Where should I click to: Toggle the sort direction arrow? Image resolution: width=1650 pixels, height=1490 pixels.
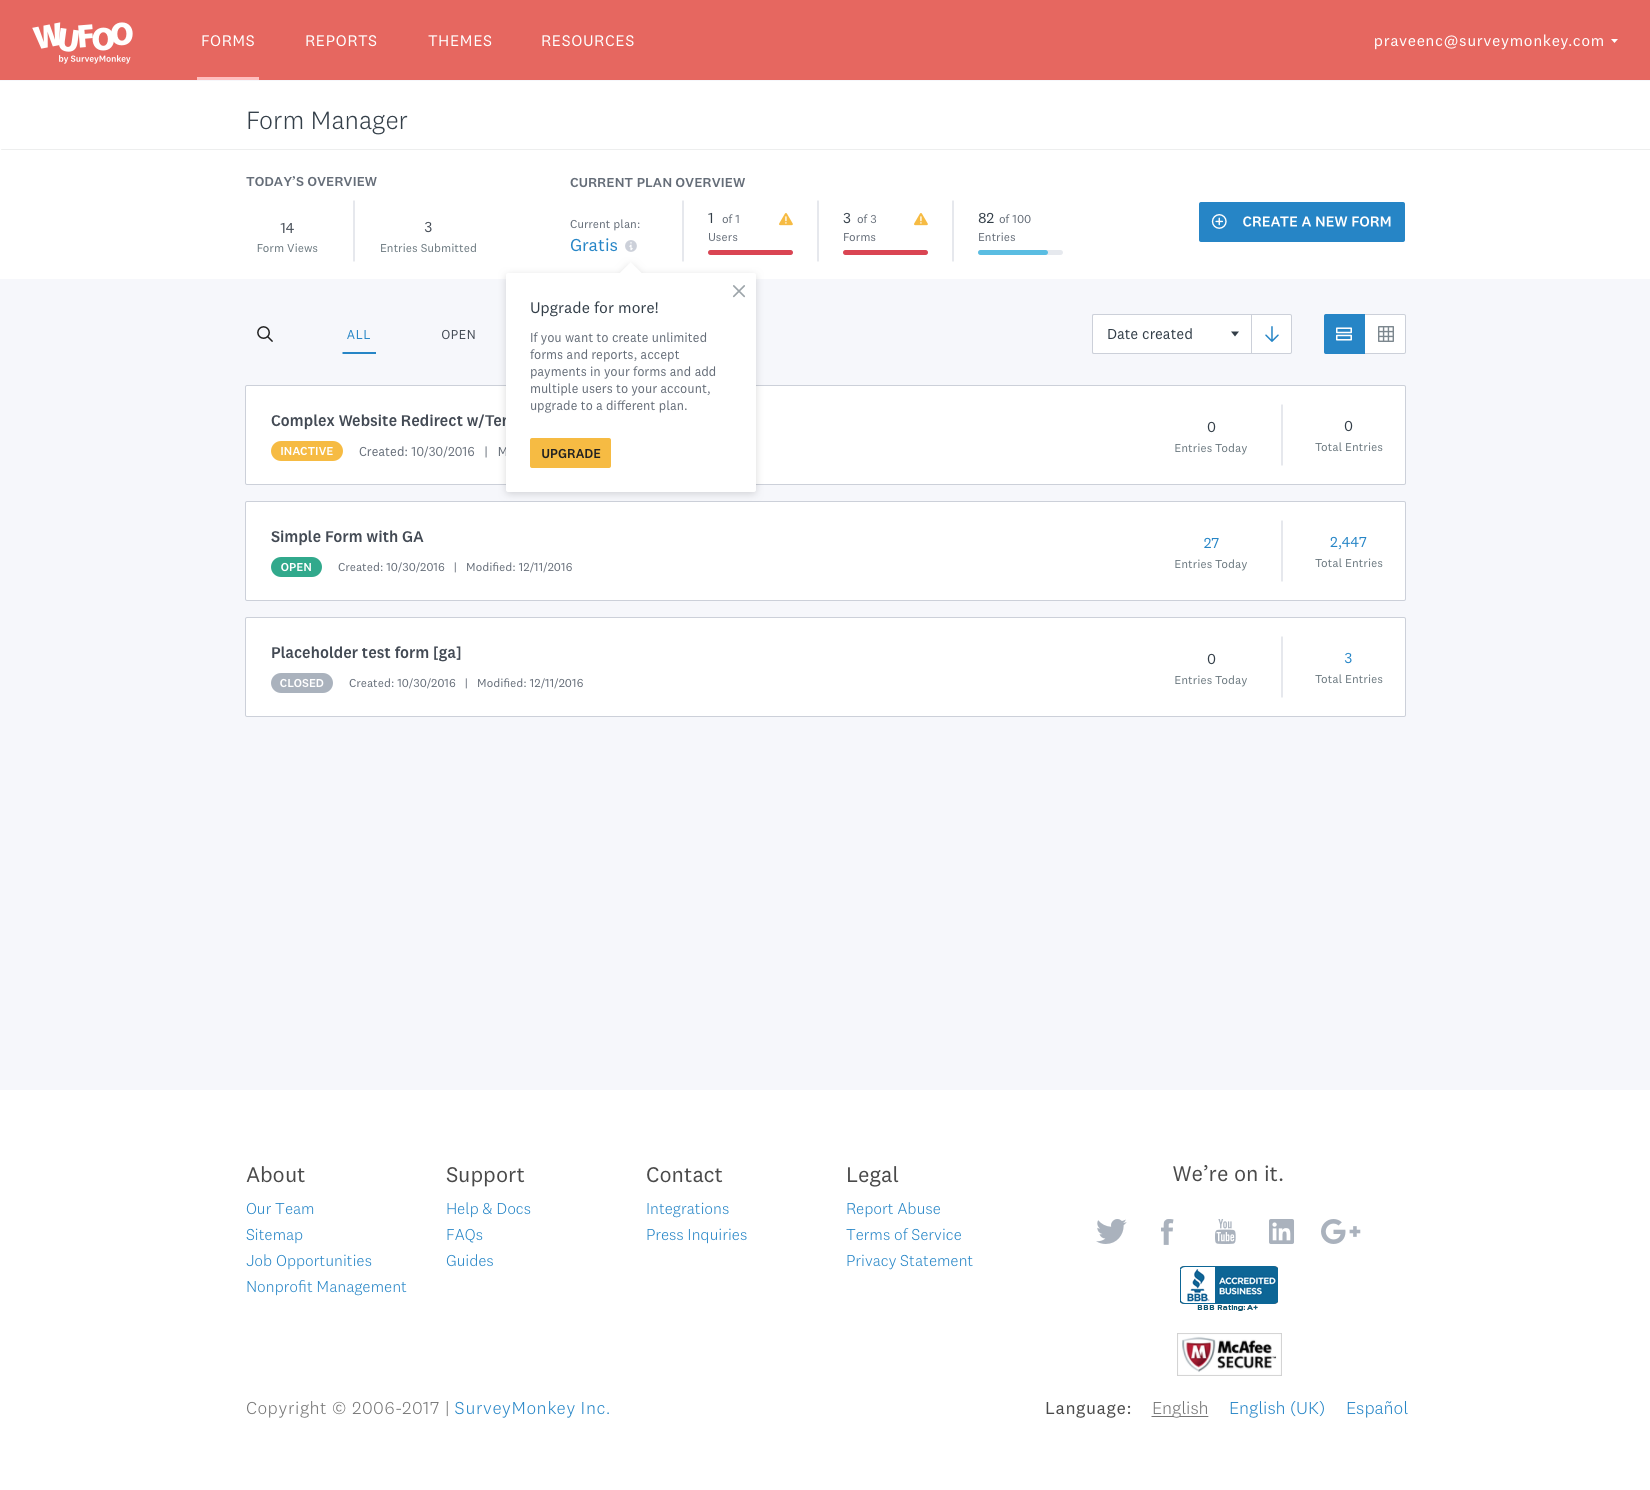(x=1271, y=334)
